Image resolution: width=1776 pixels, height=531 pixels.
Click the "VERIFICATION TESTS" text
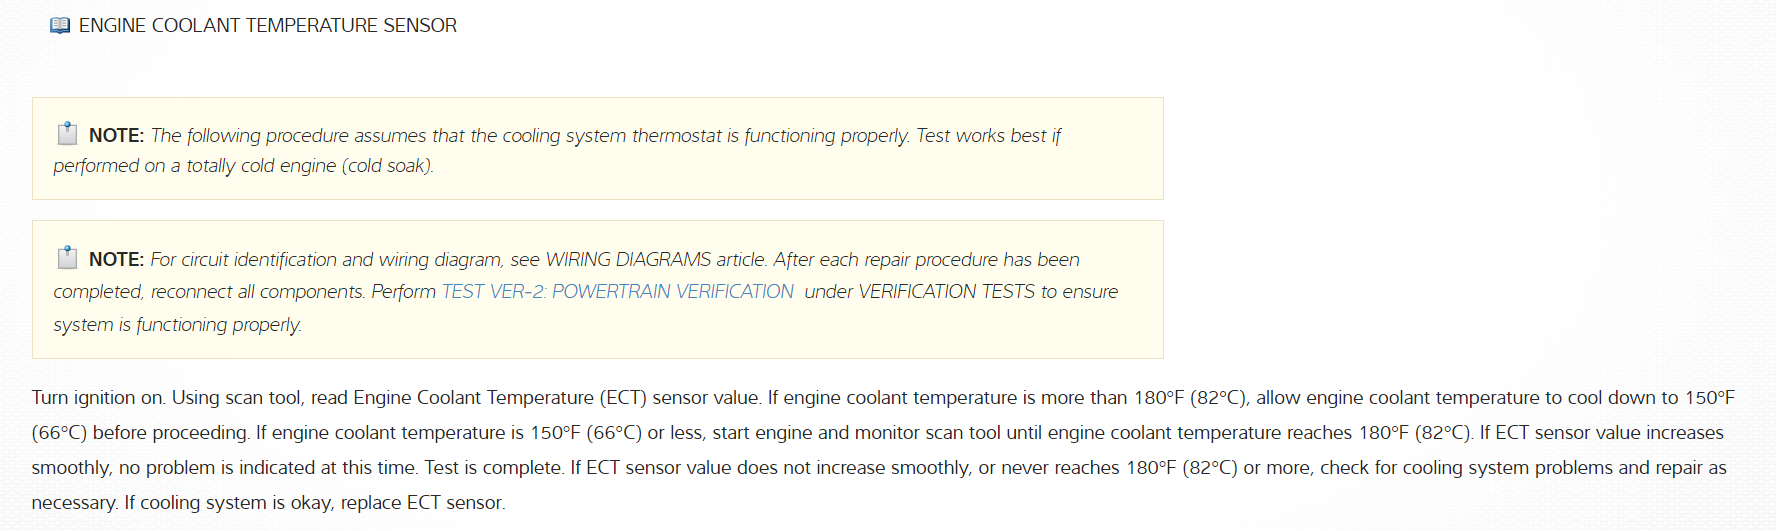[946, 292]
